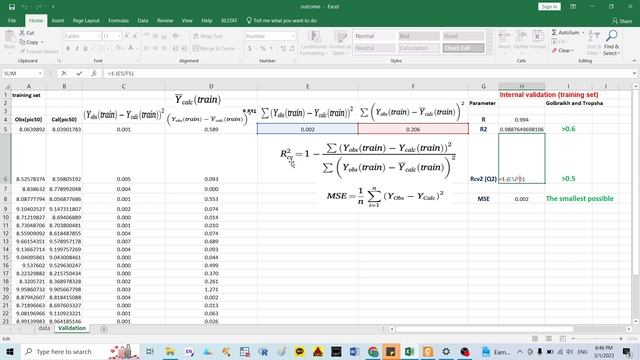This screenshot has height=360, width=640.
Task: Click the Fill Color bucket icon
Action: point(118,49)
